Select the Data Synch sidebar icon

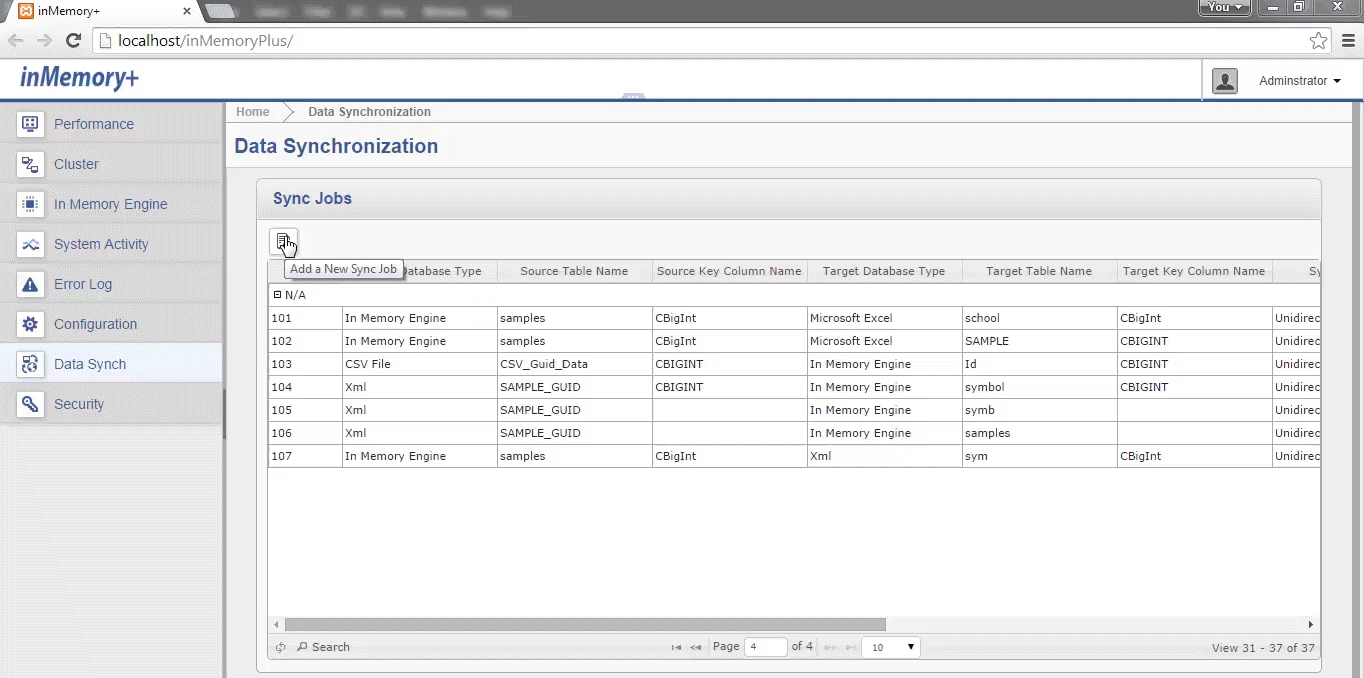click(30, 364)
